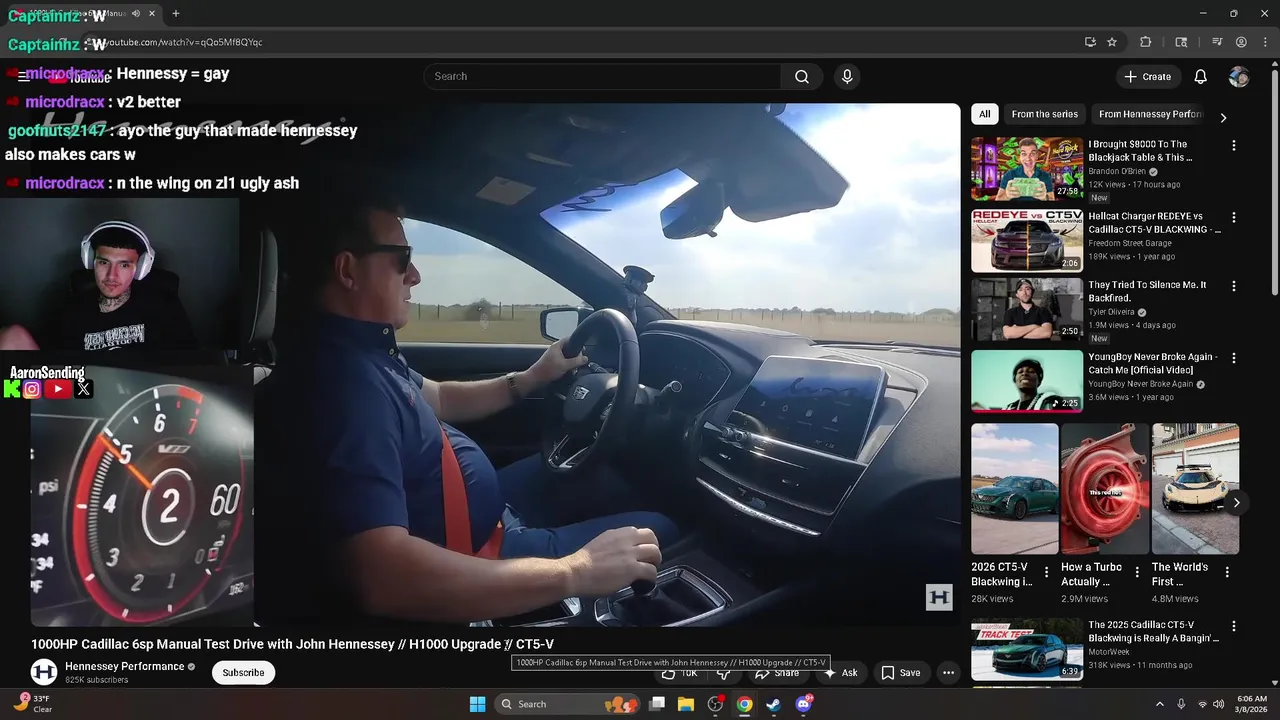Open more actions menu under the video
Viewport: 1280px width, 720px height.
click(948, 673)
